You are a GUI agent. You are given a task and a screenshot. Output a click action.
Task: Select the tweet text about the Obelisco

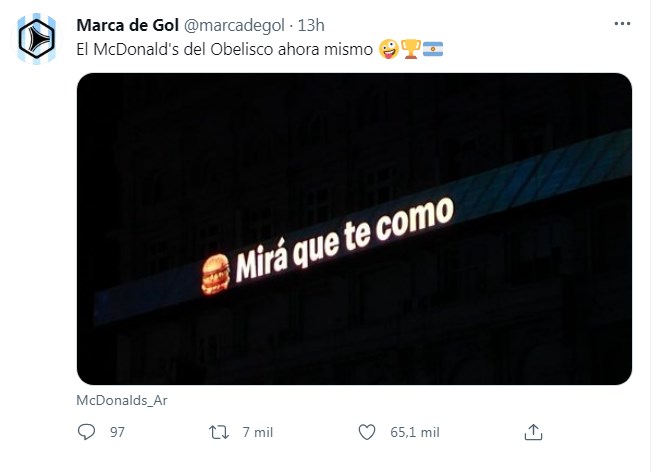click(225, 49)
